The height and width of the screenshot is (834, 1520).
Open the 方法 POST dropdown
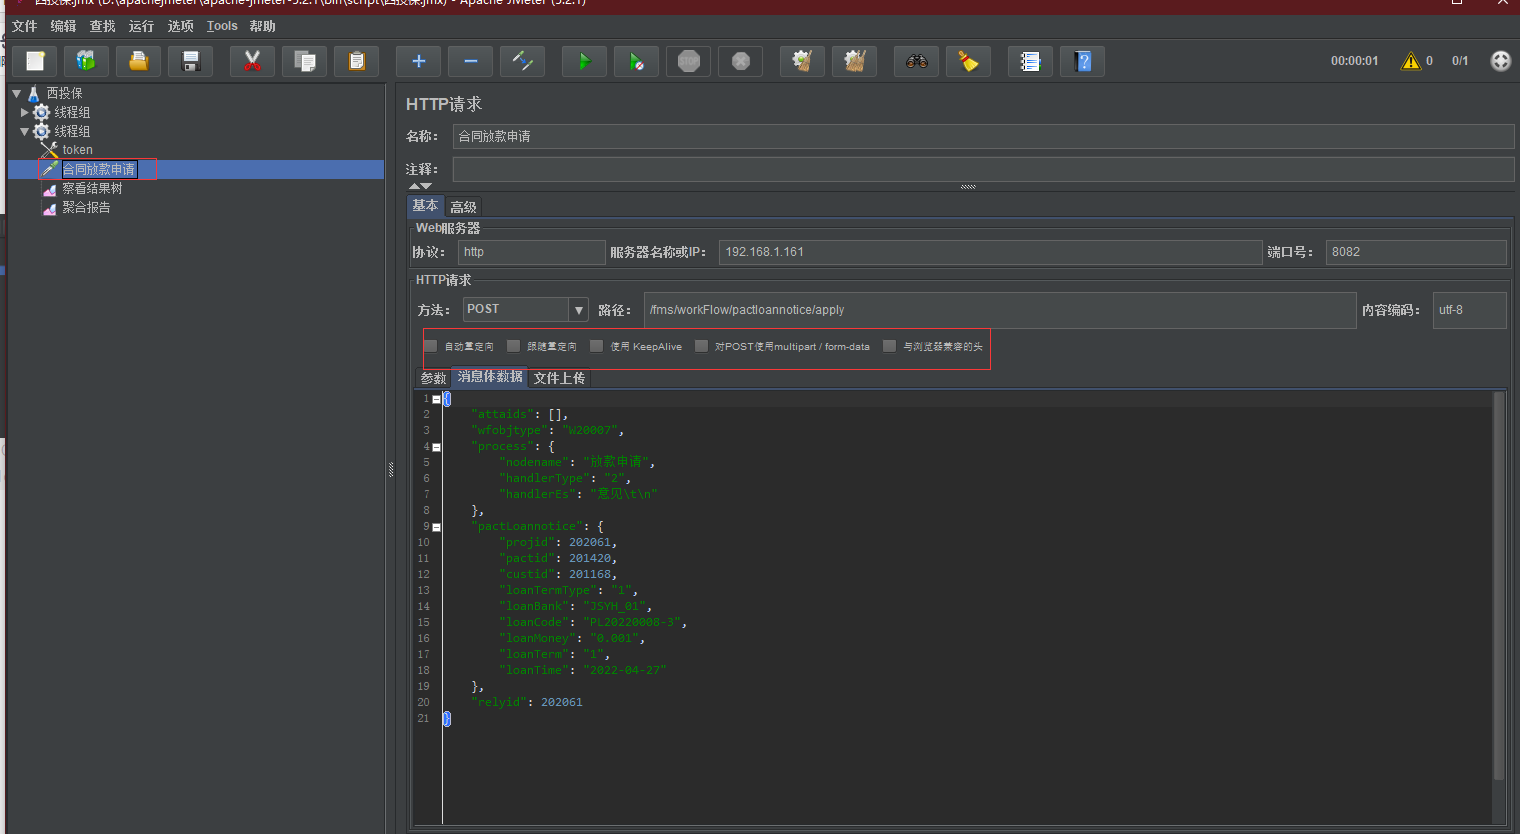coord(578,310)
